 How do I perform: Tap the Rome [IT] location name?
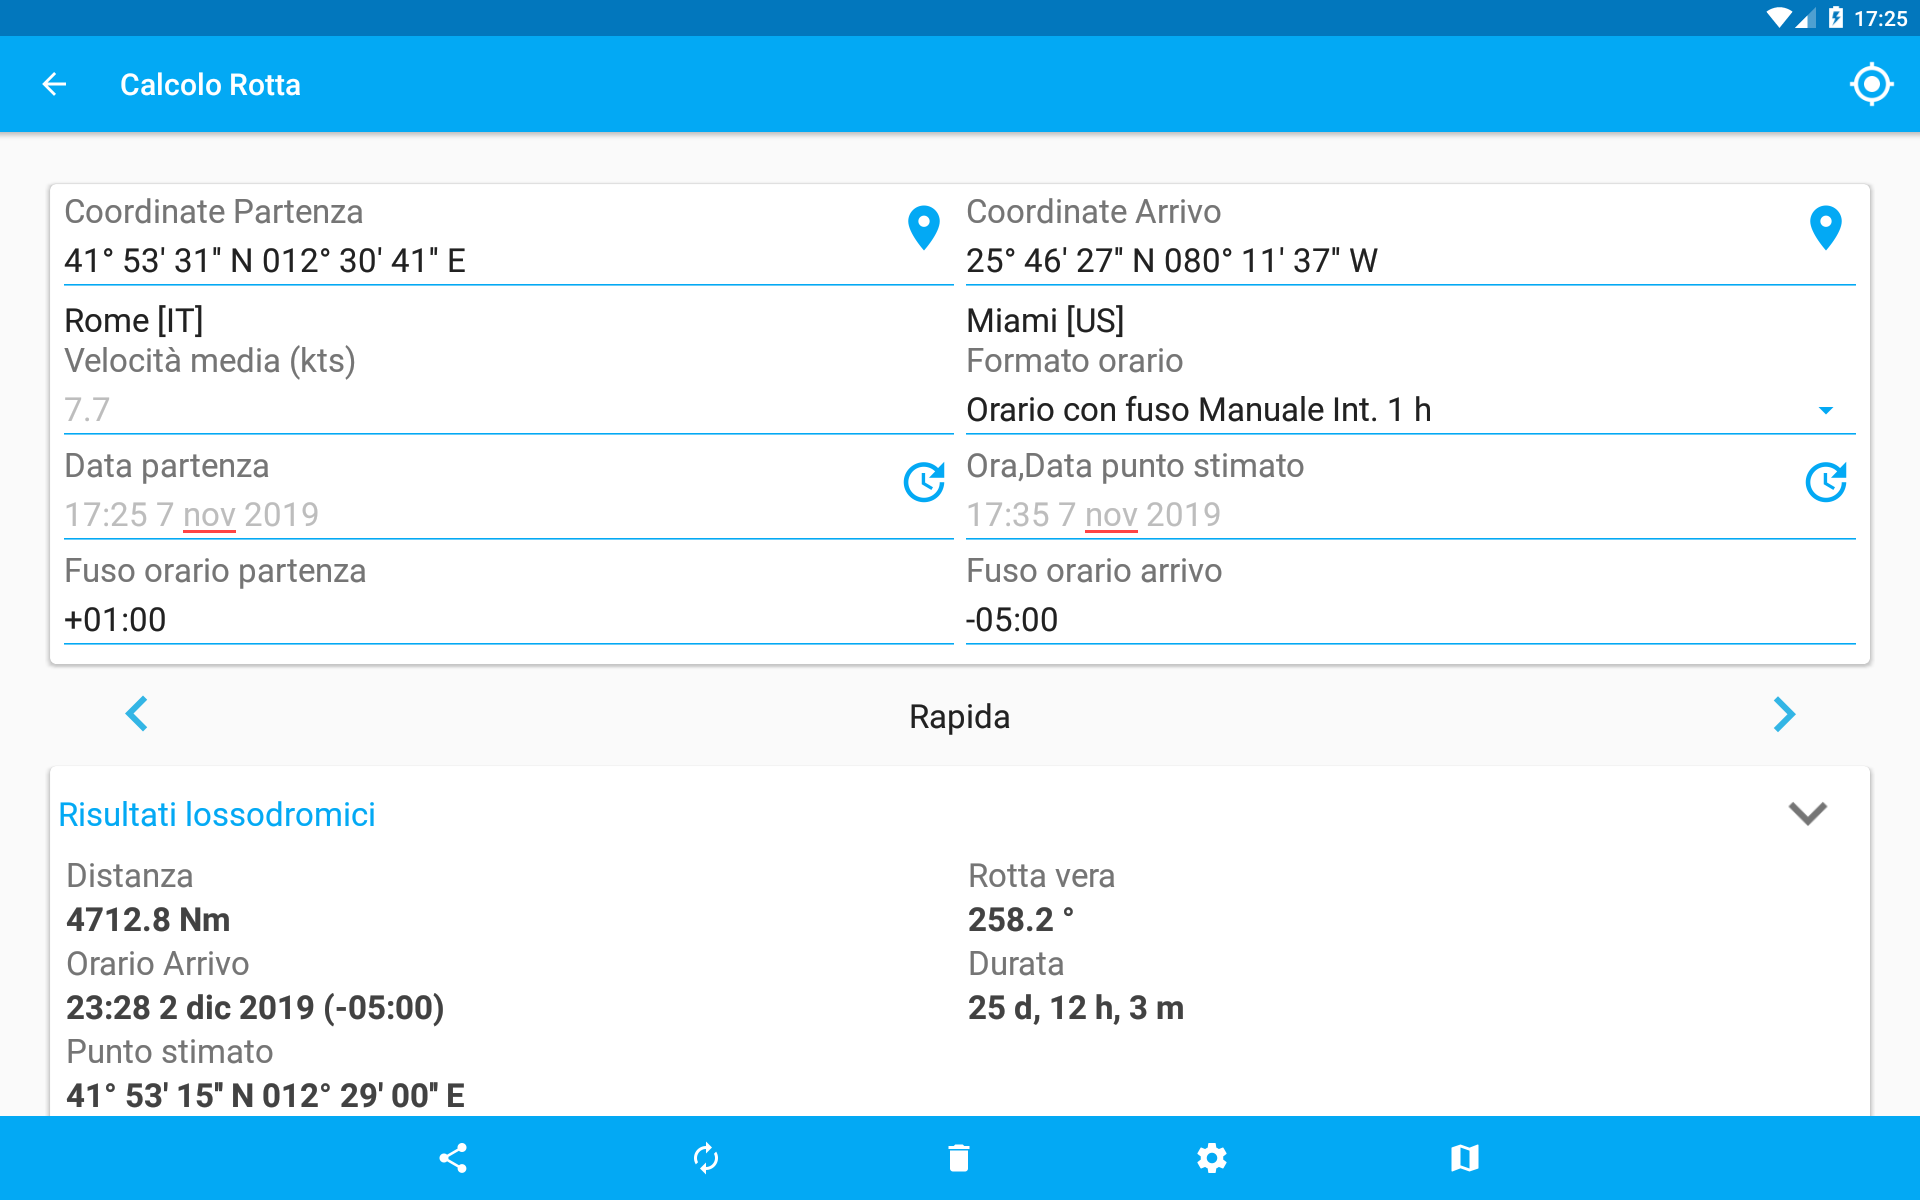pos(134,321)
